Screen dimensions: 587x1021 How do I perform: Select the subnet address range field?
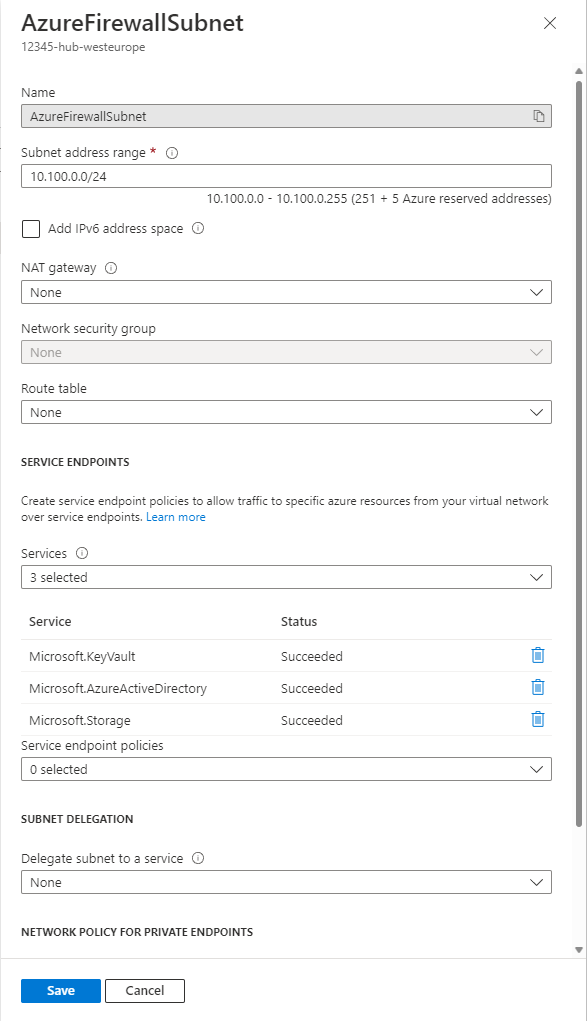tap(285, 176)
